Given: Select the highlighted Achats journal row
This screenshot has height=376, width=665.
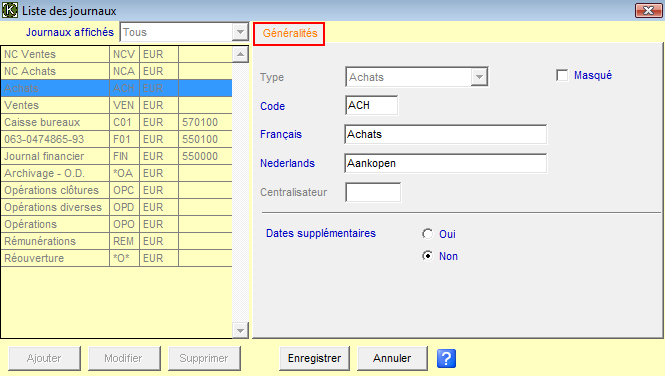Looking at the screenshot, I should point(116,88).
